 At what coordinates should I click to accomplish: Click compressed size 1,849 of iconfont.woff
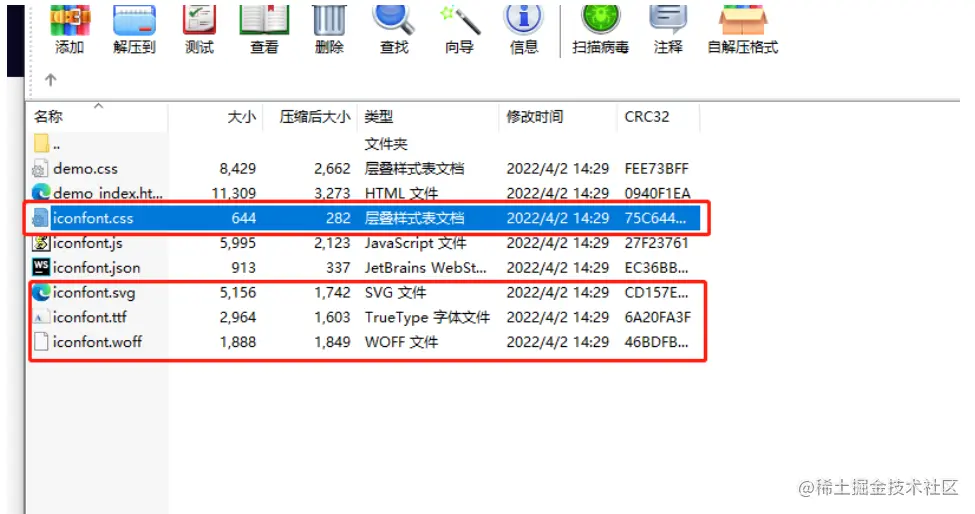pyautogui.click(x=332, y=342)
